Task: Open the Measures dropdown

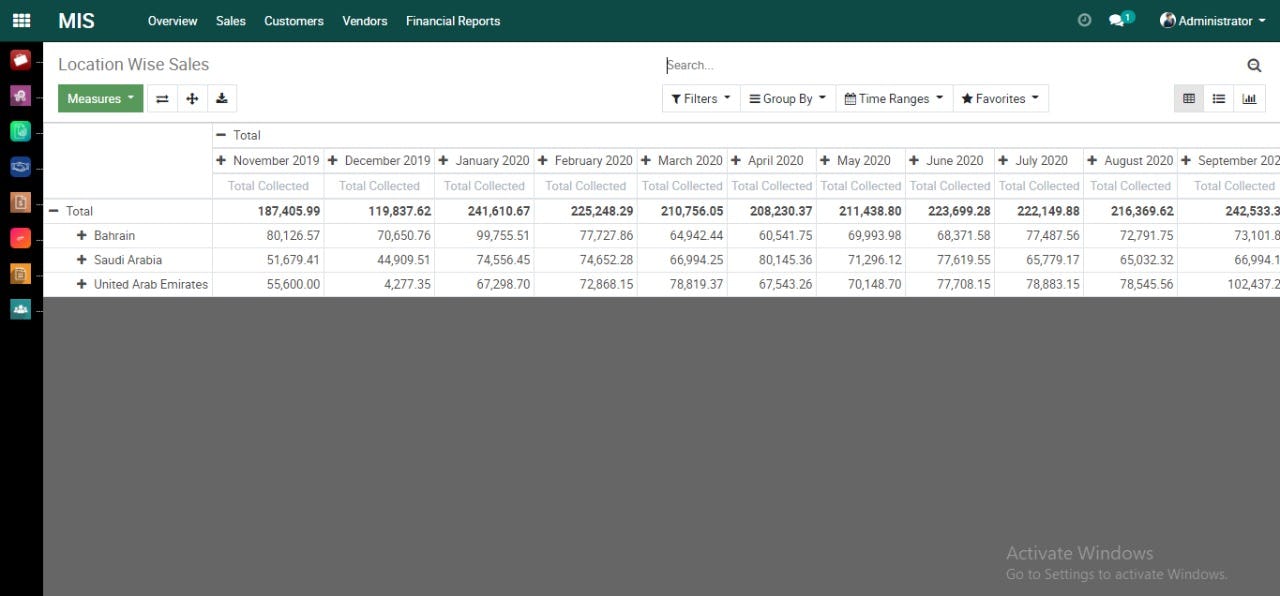Action: point(100,98)
